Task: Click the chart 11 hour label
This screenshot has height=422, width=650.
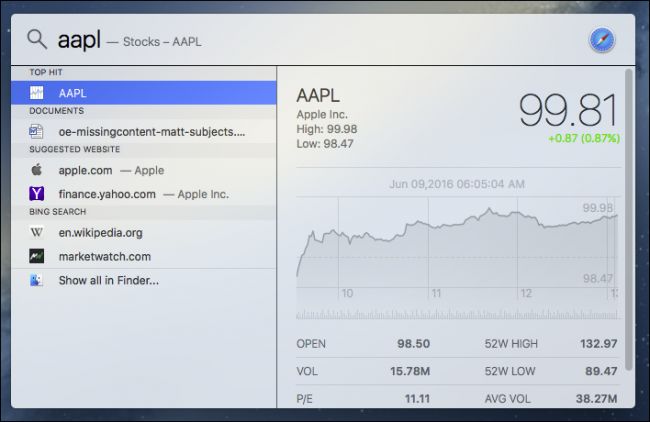Action: (437, 293)
